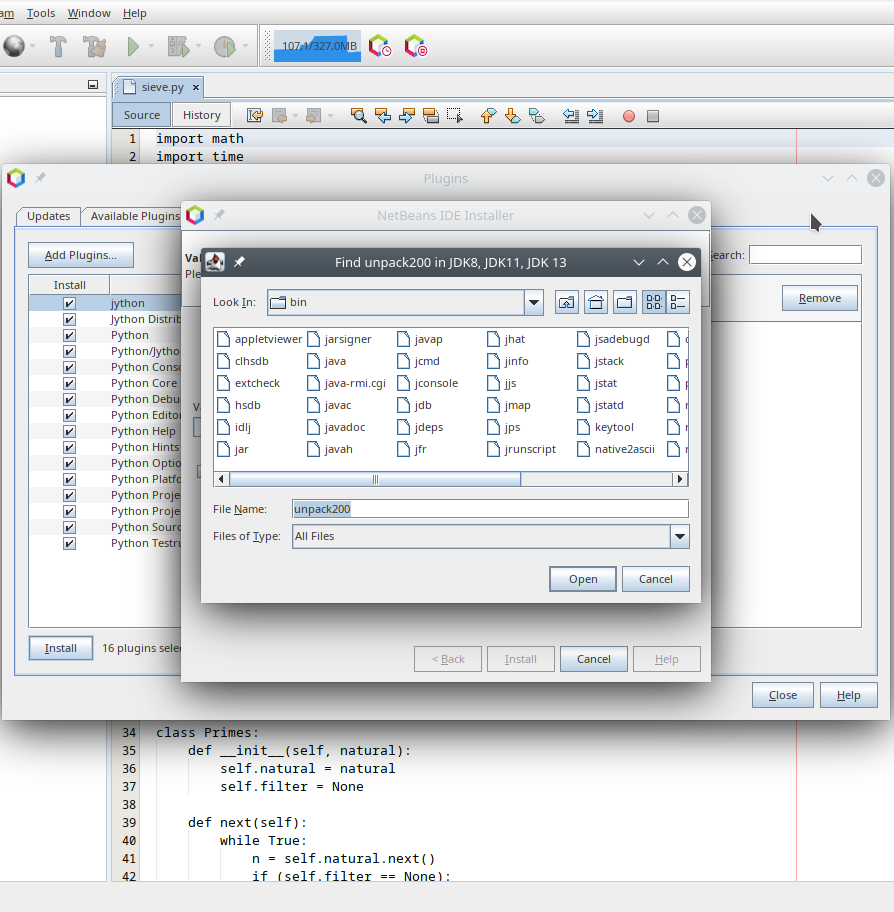
Task: Select the javac file in list
Action: point(329,405)
